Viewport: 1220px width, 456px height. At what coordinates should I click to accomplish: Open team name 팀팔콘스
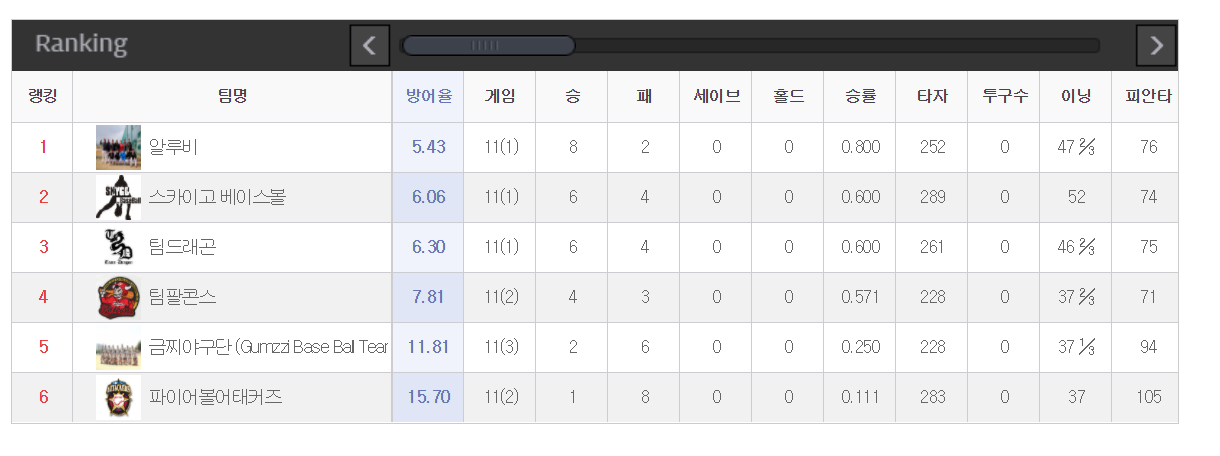coord(182,297)
